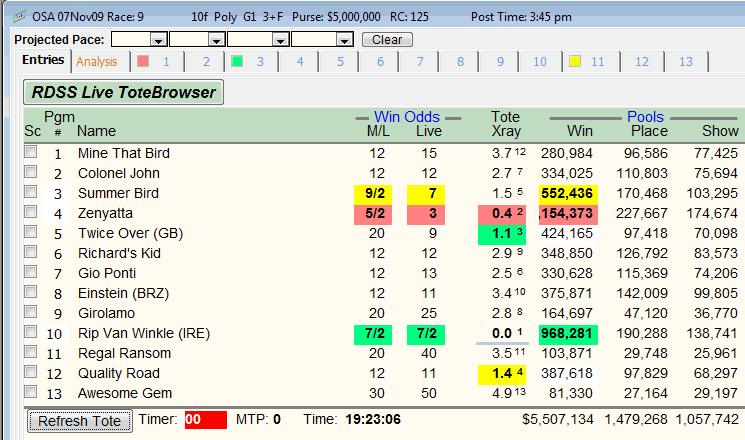Click Zenyatta's red 0.4 Tote Xray cell
The image size is (745, 440).
click(502, 214)
